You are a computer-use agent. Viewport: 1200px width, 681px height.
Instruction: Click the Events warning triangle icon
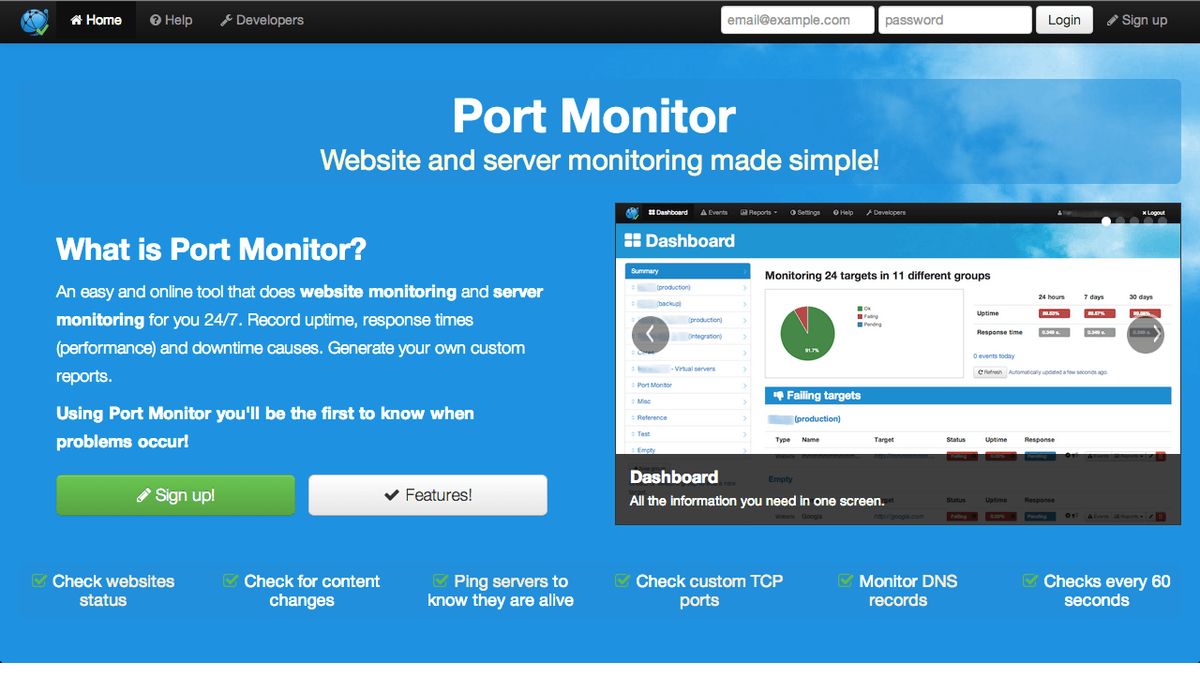[x=703, y=212]
